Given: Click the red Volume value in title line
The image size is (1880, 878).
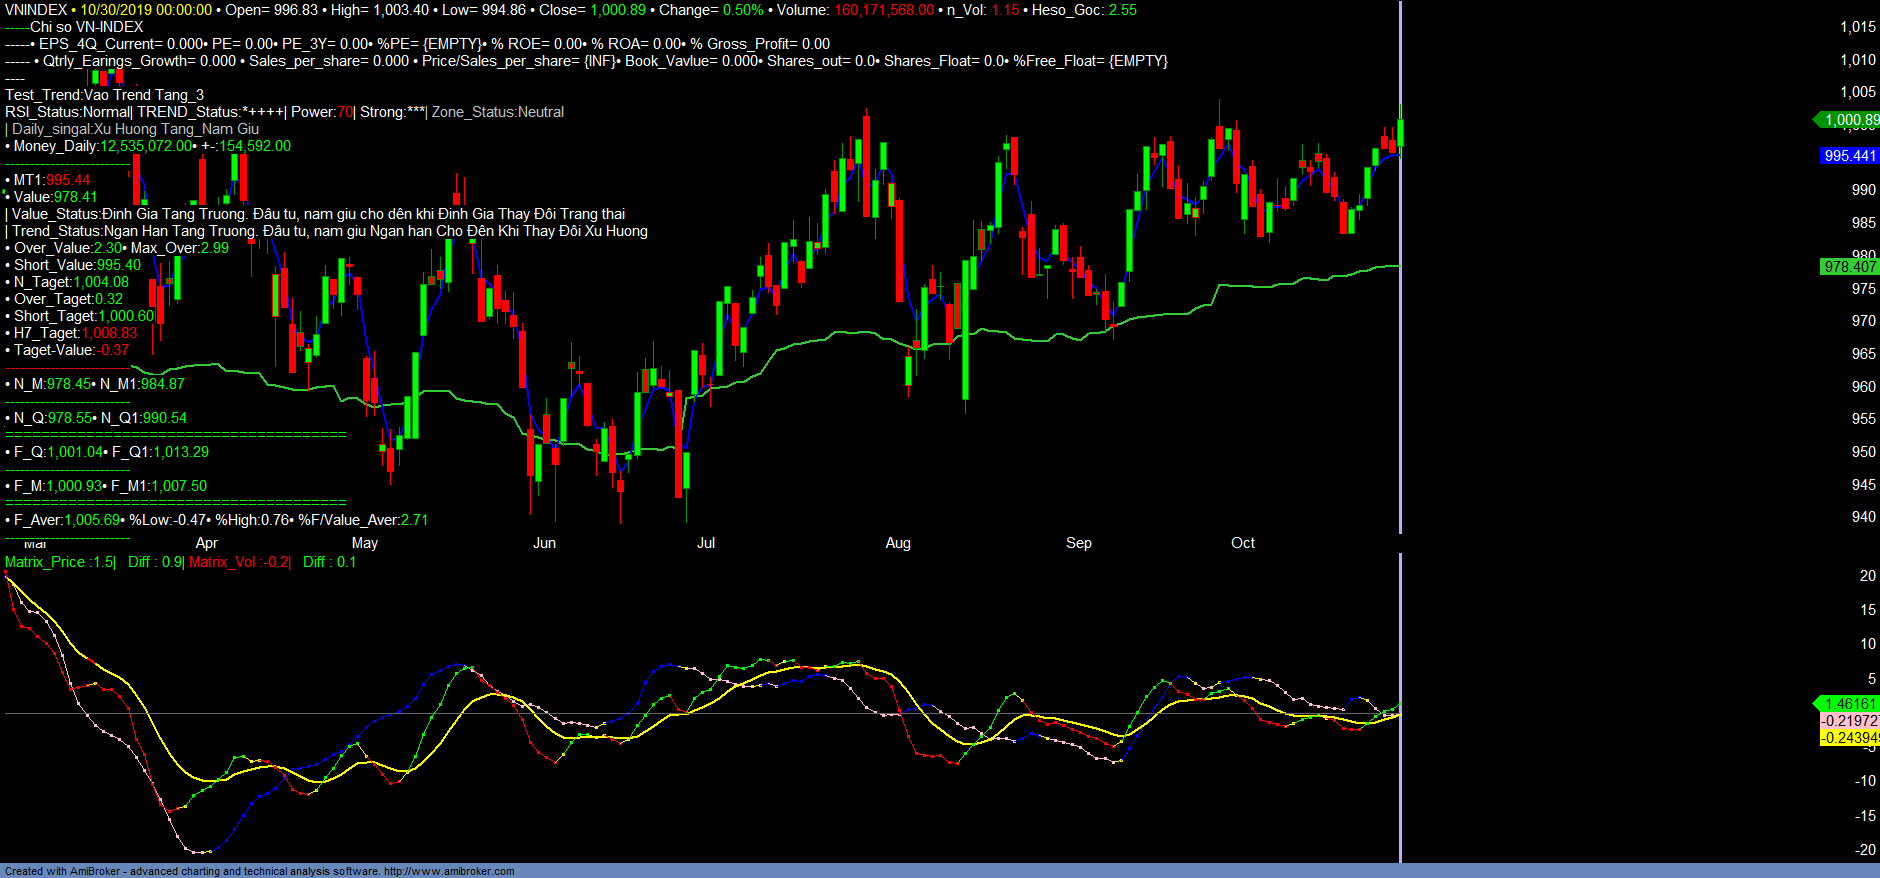Looking at the screenshot, I should [884, 10].
